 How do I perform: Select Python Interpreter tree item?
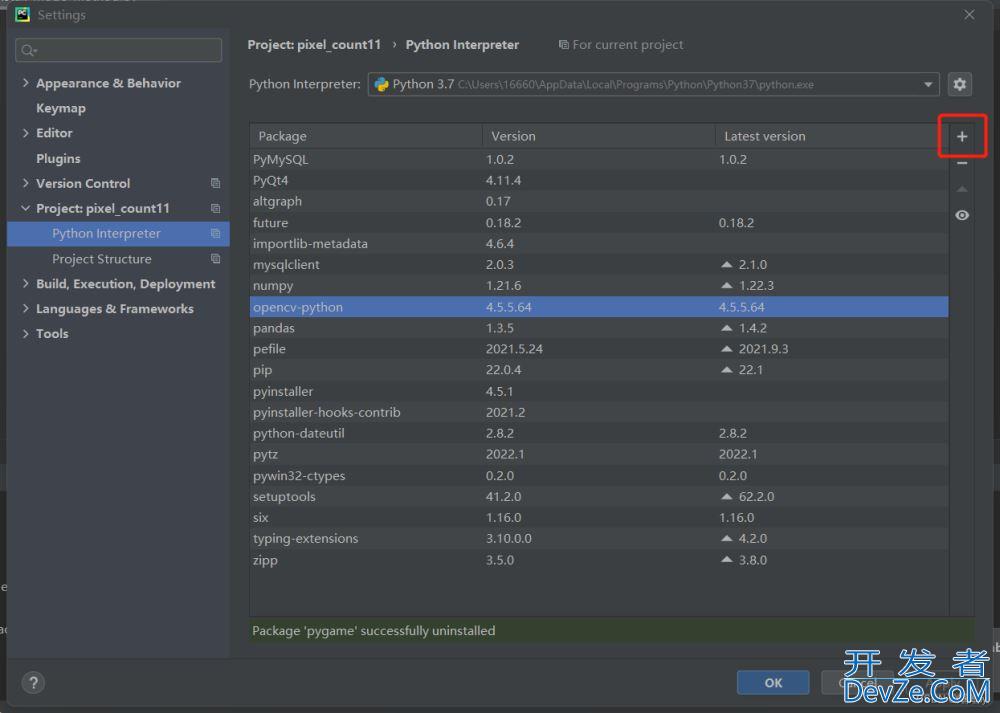tap(119, 233)
